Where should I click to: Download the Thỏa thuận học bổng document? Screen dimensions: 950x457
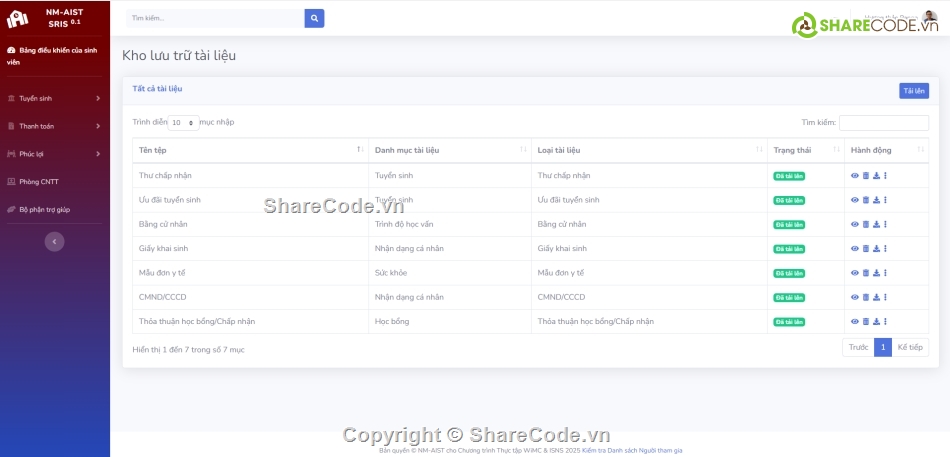[x=876, y=322]
